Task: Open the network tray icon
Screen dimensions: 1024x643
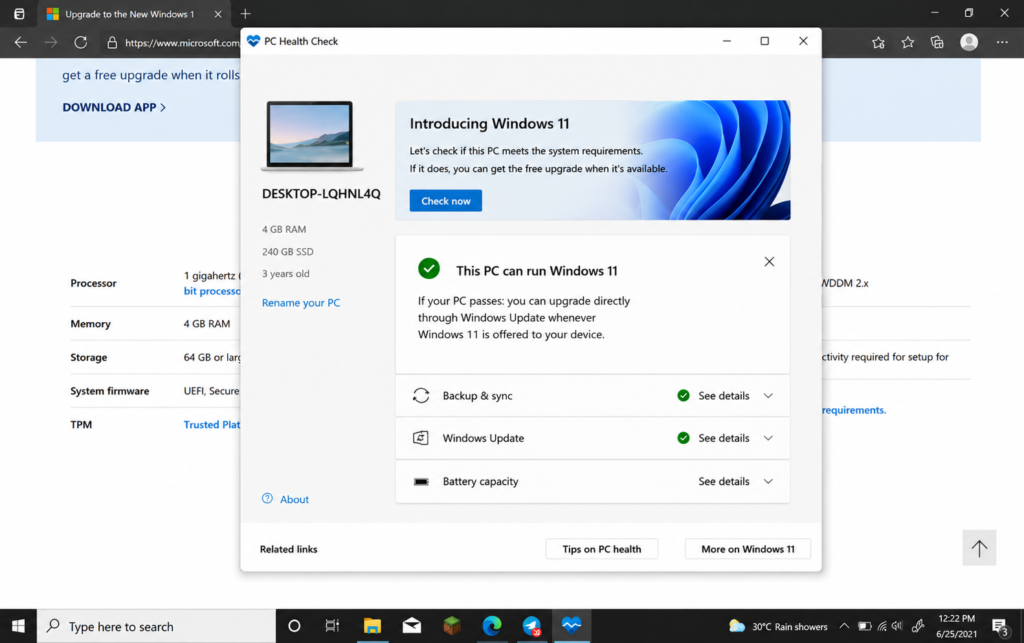Action: (x=882, y=626)
